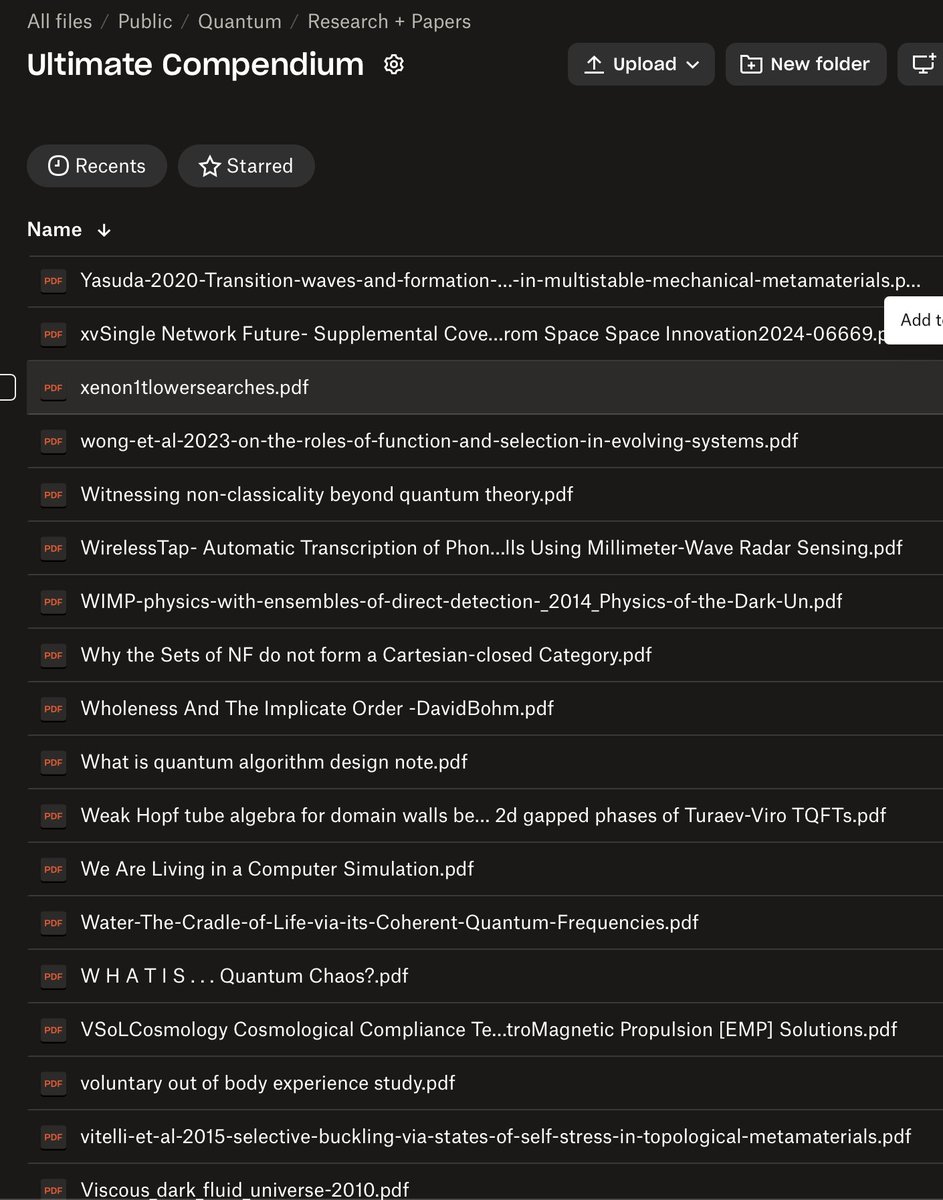Open folder settings gear beside Ultimate Compendium
943x1200 pixels.
click(394, 65)
